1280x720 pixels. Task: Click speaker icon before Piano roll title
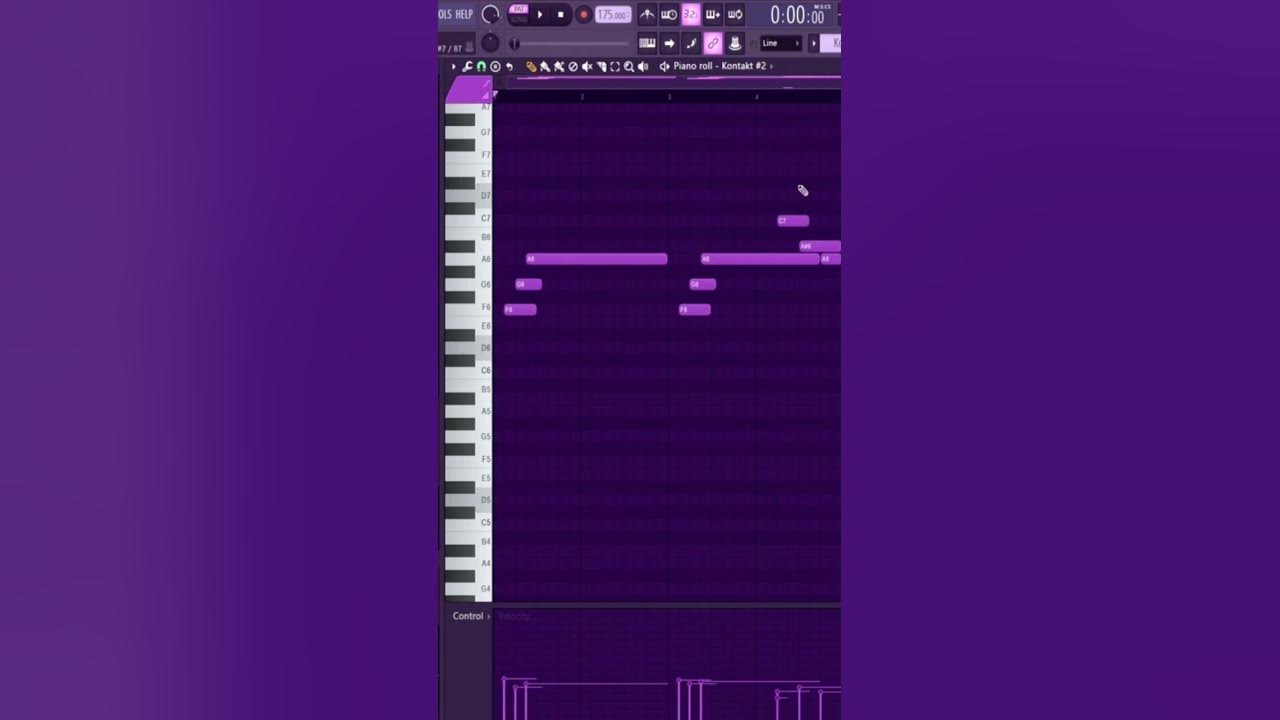tap(664, 66)
